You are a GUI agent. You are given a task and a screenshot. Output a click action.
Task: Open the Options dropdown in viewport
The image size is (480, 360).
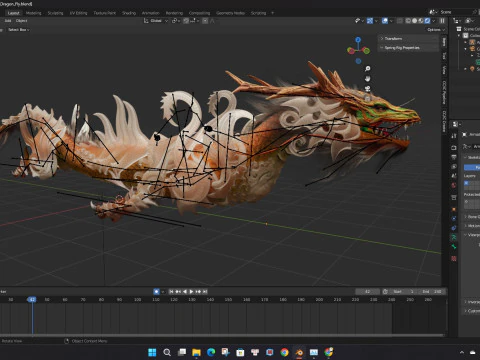pos(436,30)
